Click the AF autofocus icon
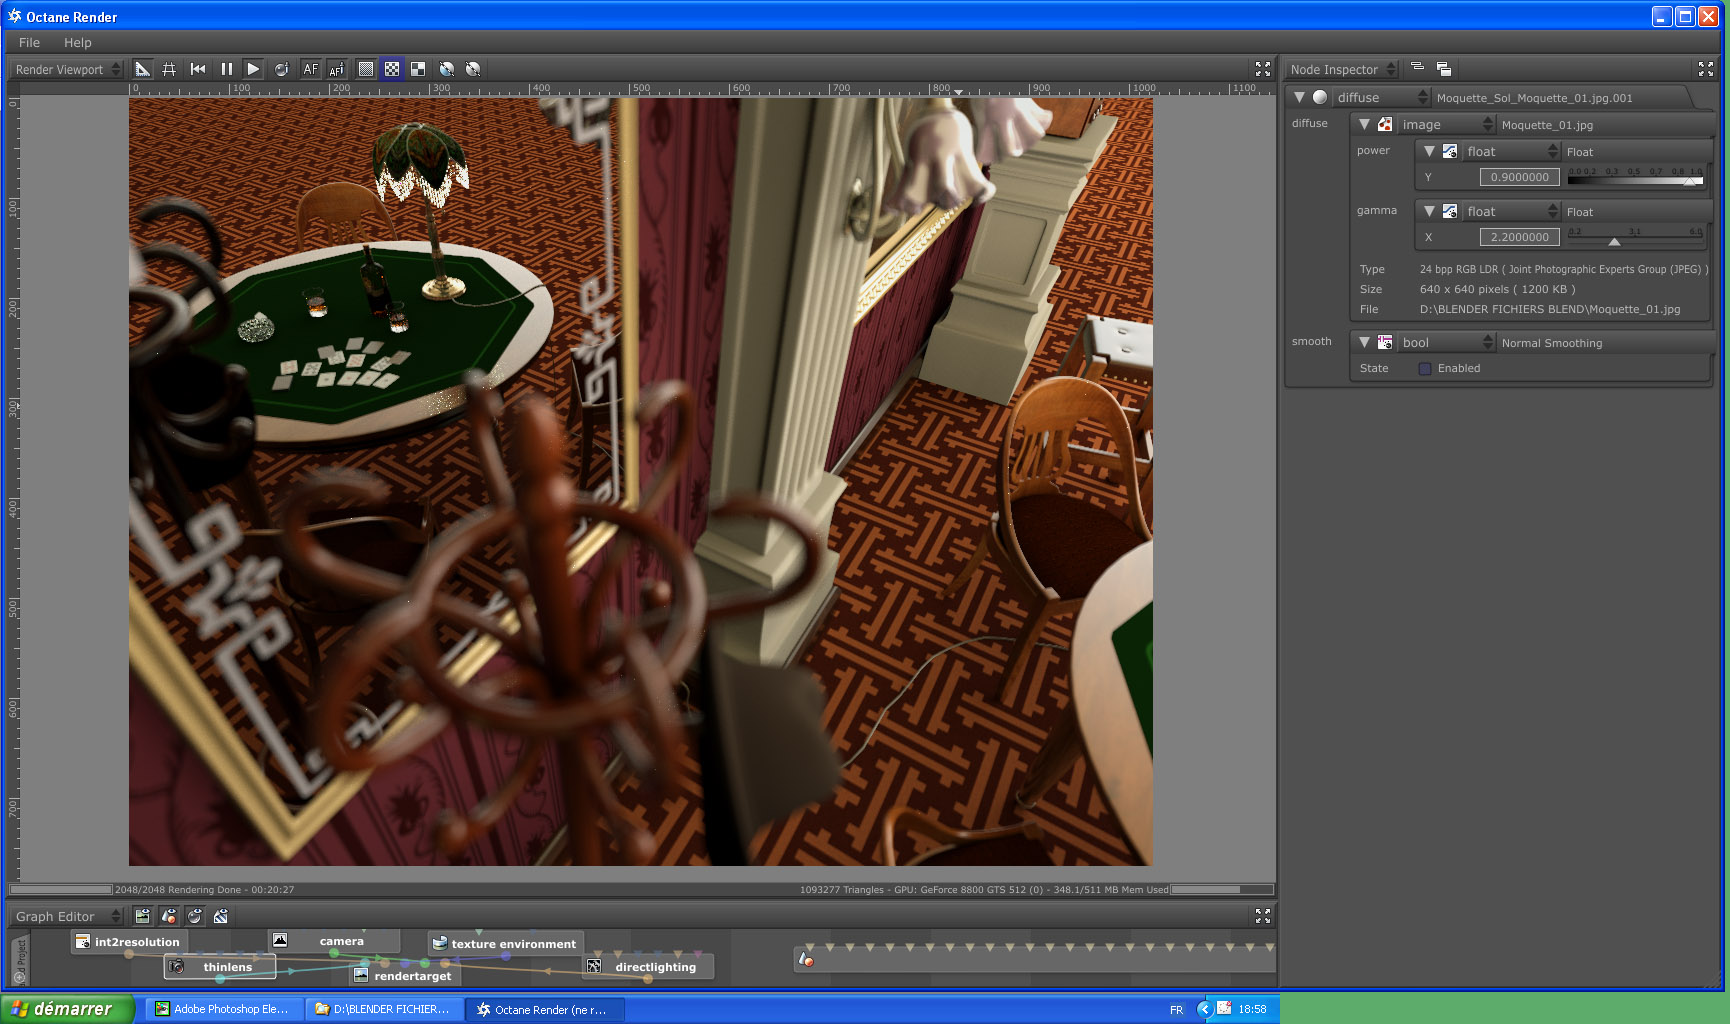This screenshot has height=1024, width=1730. (x=311, y=69)
